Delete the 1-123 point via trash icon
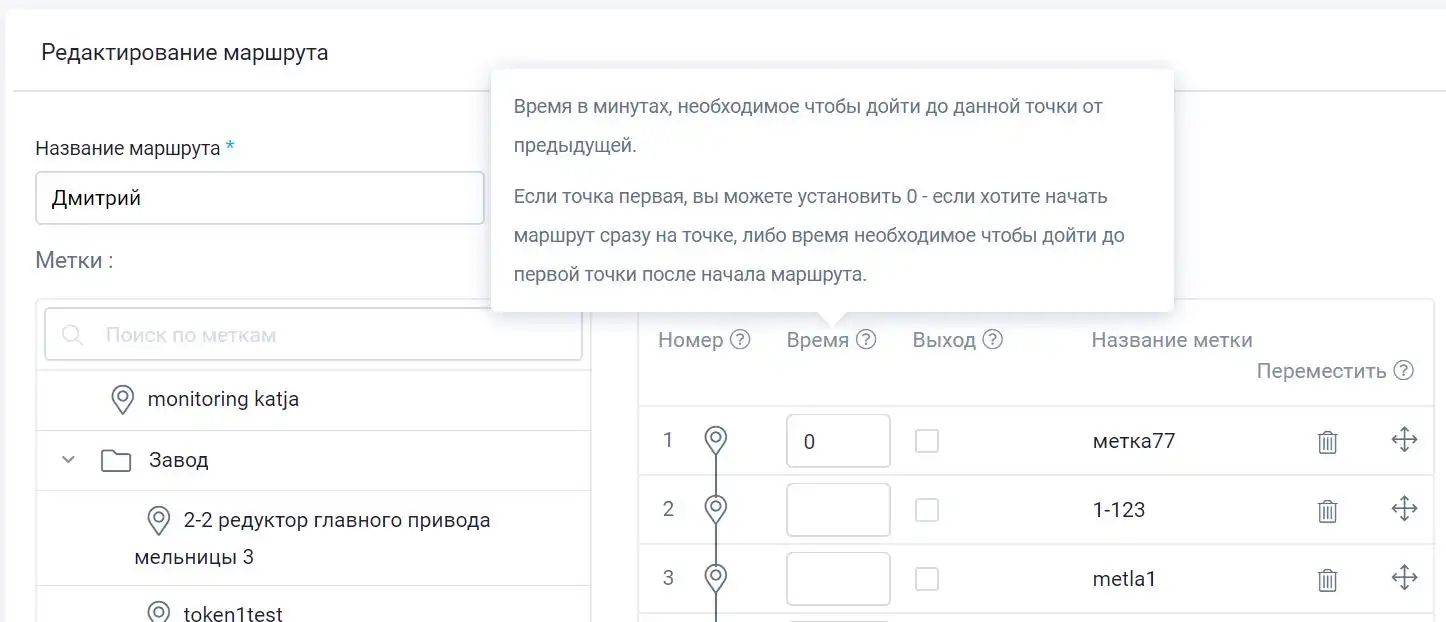1446x622 pixels. 1327,510
